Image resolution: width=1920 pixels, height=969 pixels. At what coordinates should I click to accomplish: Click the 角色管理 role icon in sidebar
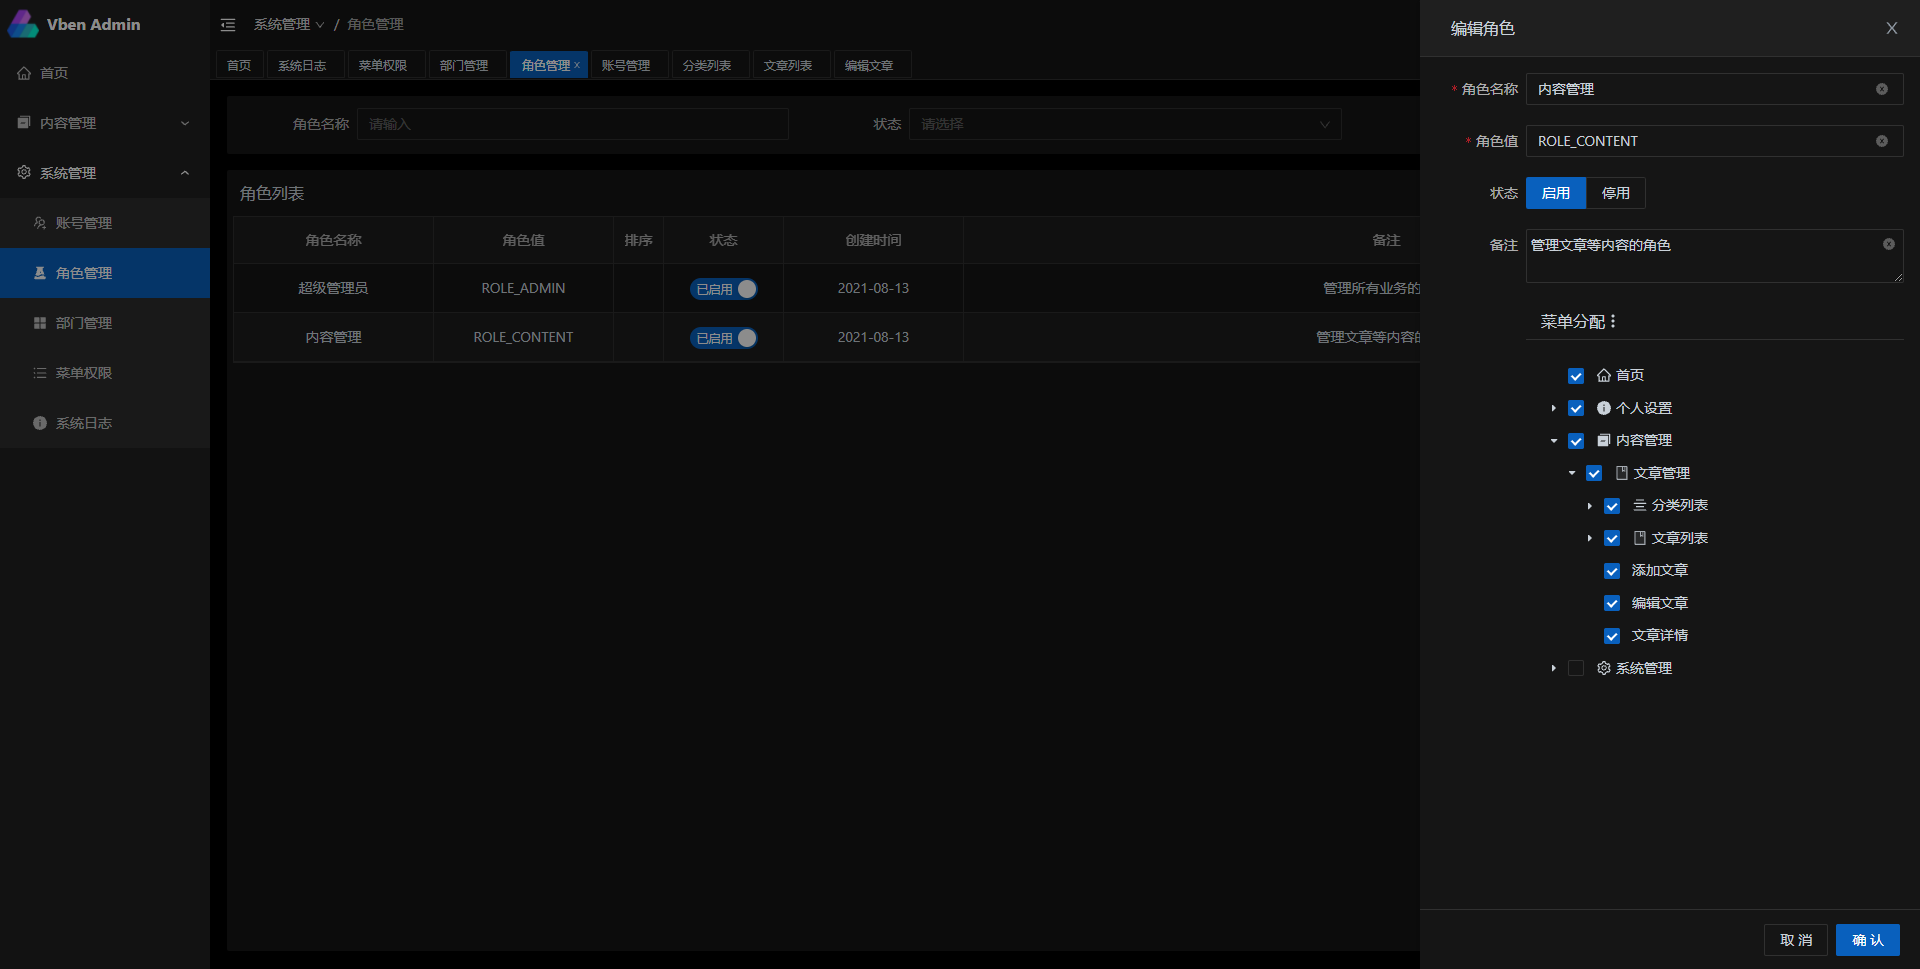(x=40, y=273)
